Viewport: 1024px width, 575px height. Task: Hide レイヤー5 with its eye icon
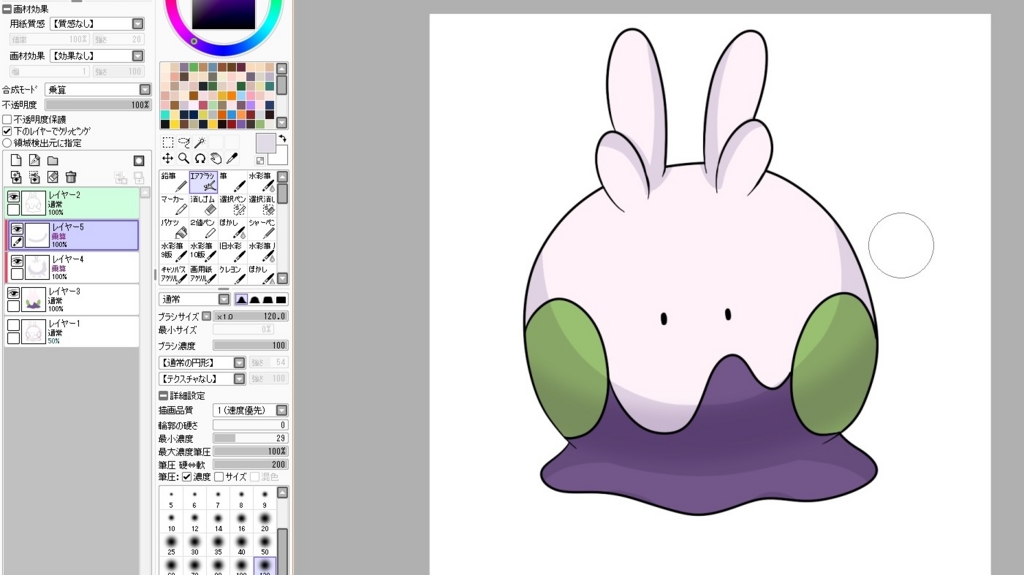click(x=17, y=229)
